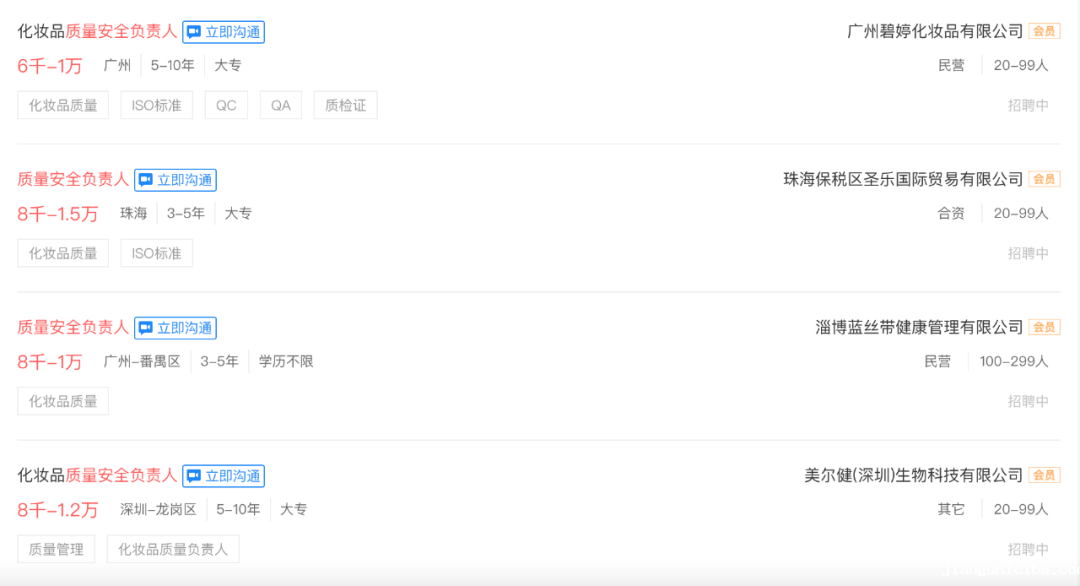Select the QA tag in first listing
The width and height of the screenshot is (1080, 586).
point(280,105)
